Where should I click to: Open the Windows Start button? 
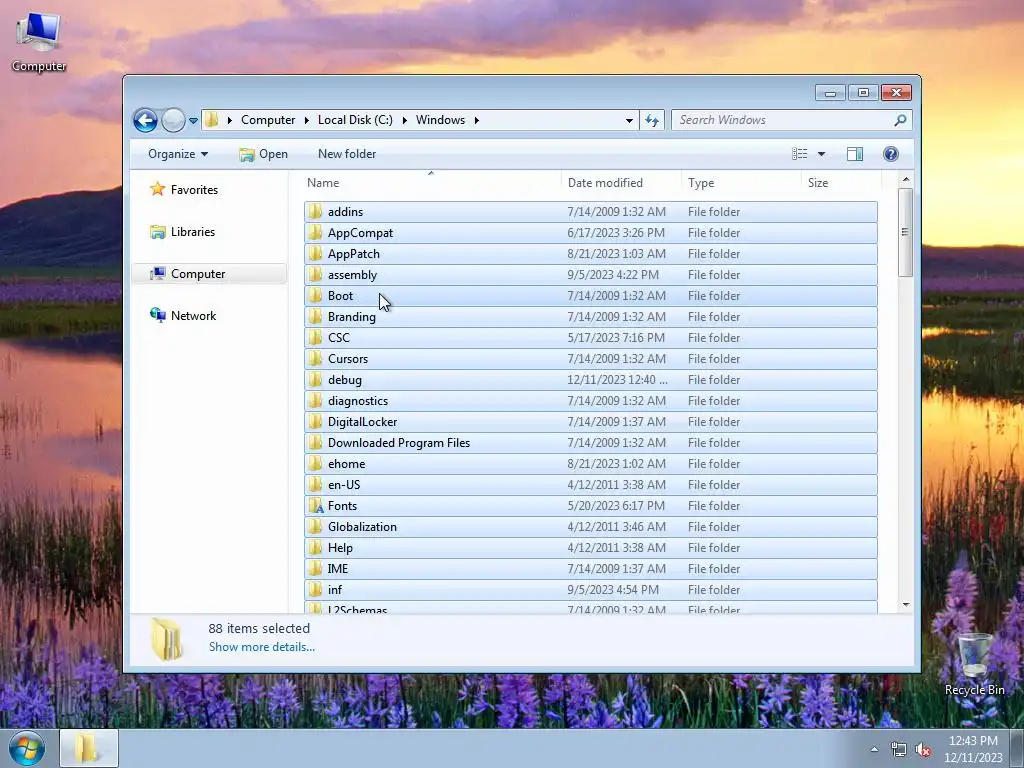click(x=27, y=748)
